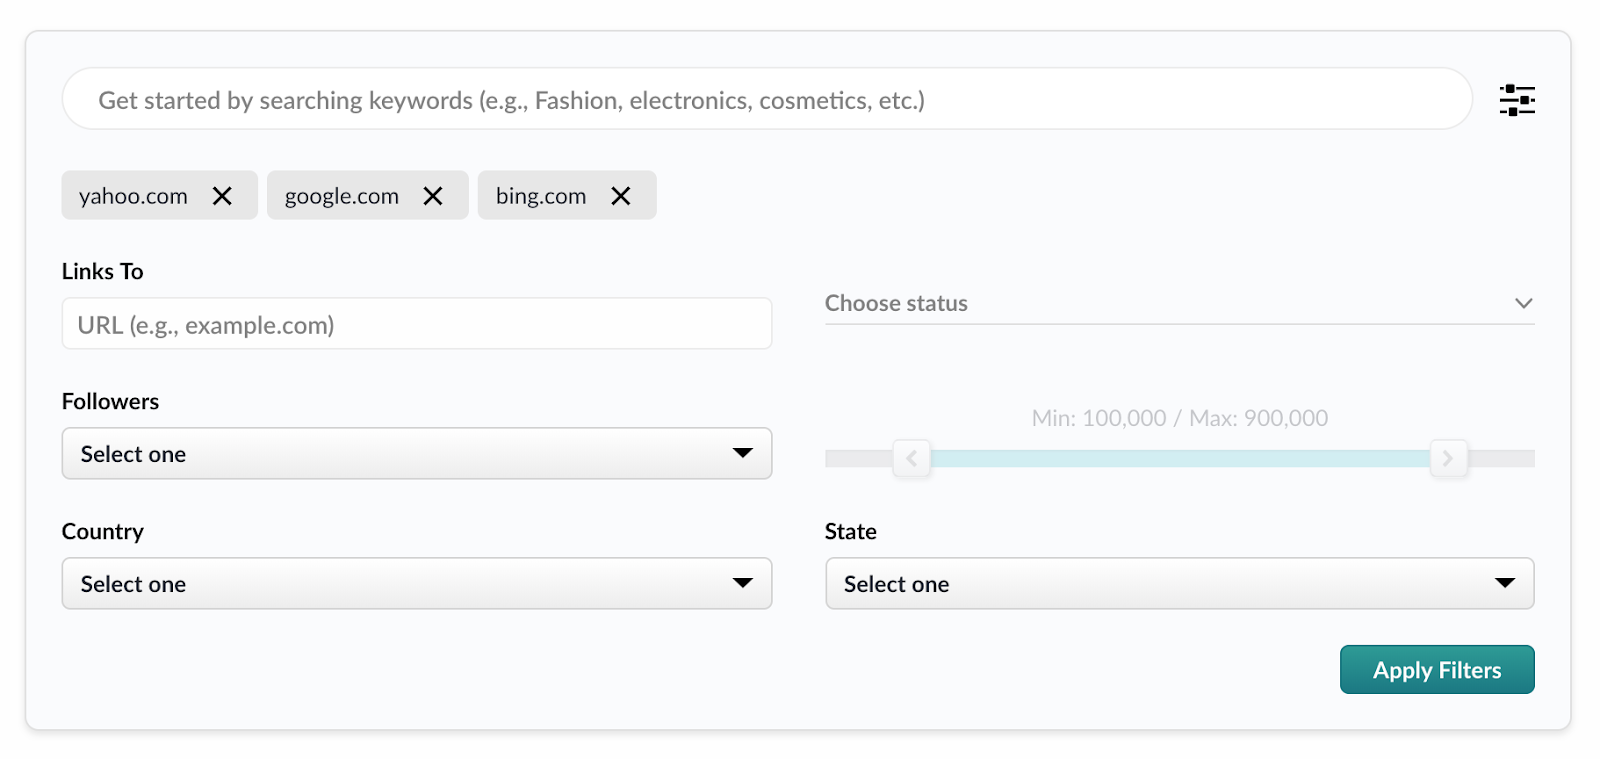
Task: Remove the bing.com tag
Action: pos(621,196)
